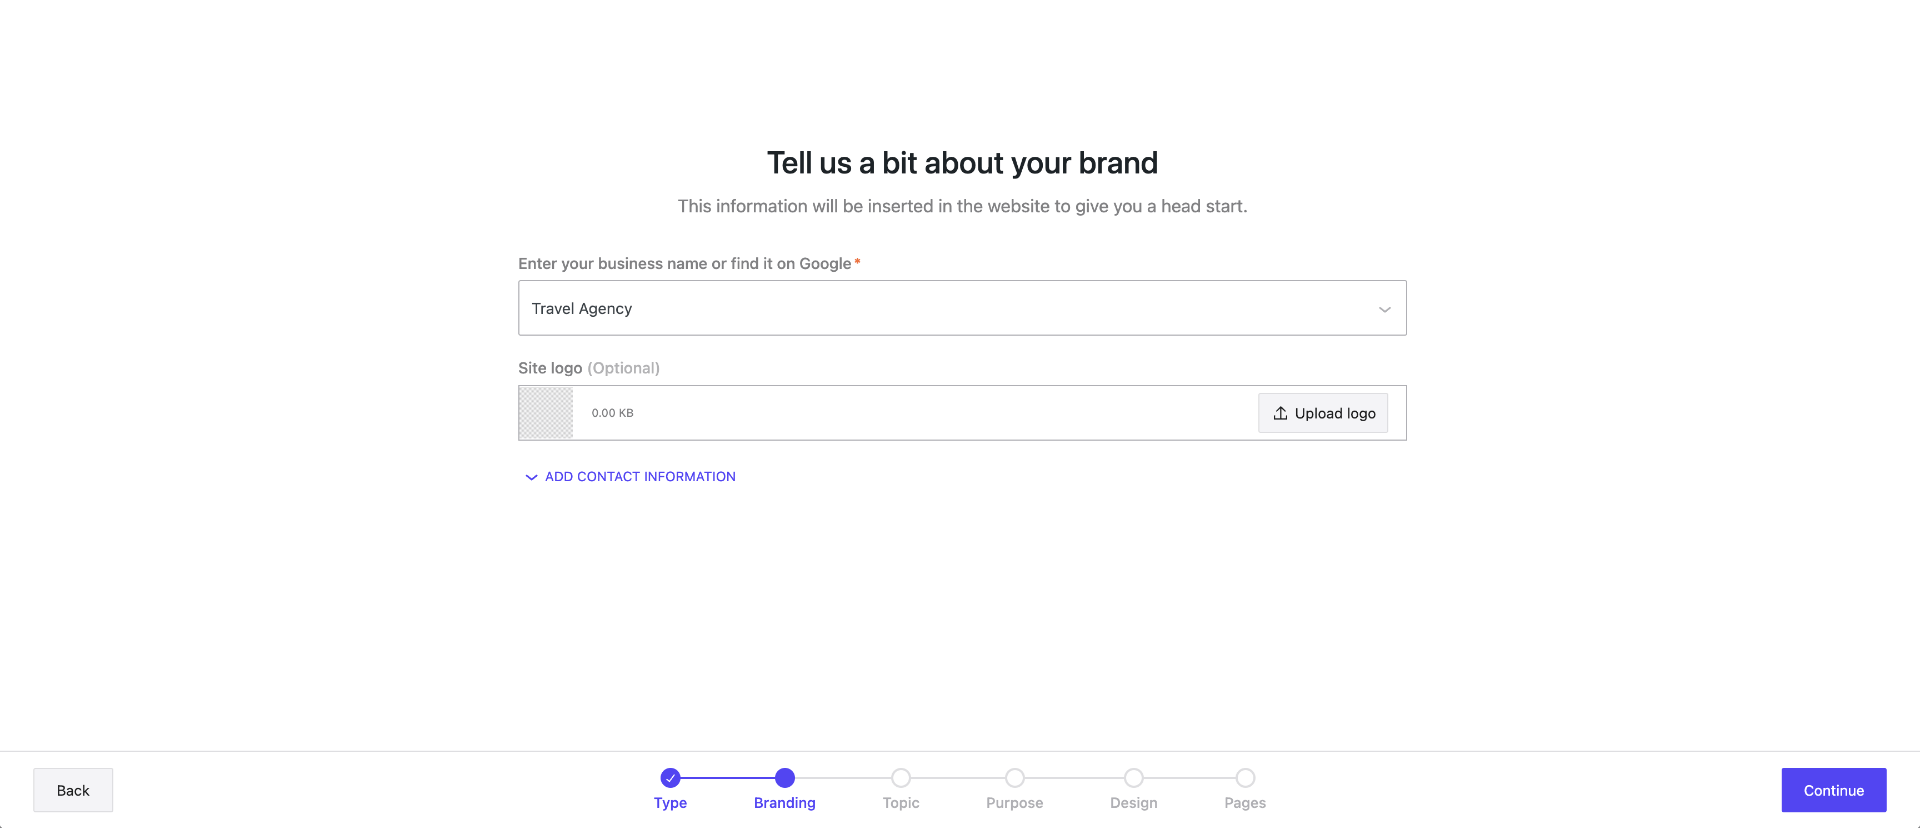The width and height of the screenshot is (1920, 828).
Task: Click the Branding step label
Action: (785, 803)
